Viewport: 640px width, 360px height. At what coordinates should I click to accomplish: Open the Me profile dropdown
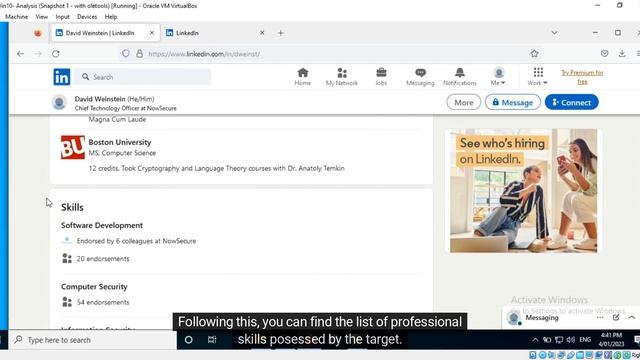click(x=498, y=77)
